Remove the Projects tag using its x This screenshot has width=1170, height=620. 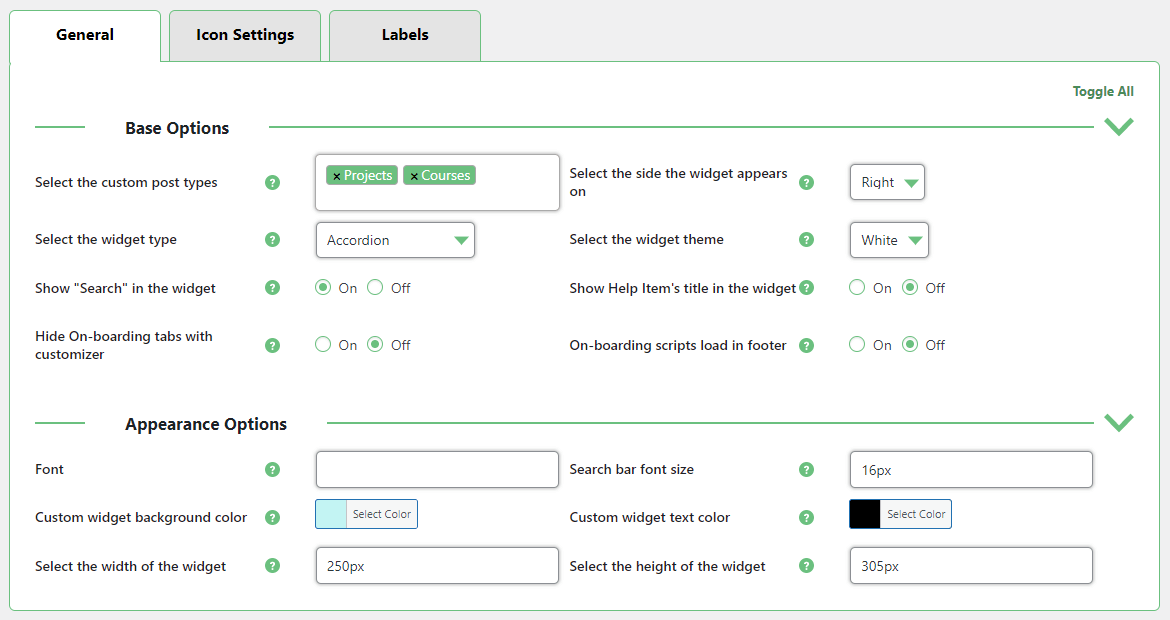pyautogui.click(x=336, y=176)
